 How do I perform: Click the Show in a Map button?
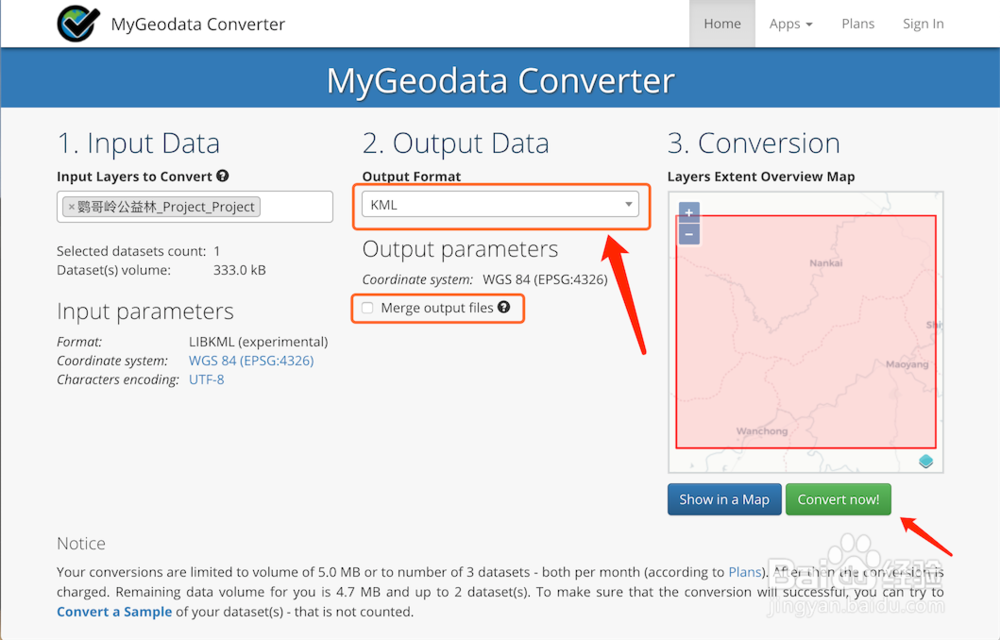[724, 499]
